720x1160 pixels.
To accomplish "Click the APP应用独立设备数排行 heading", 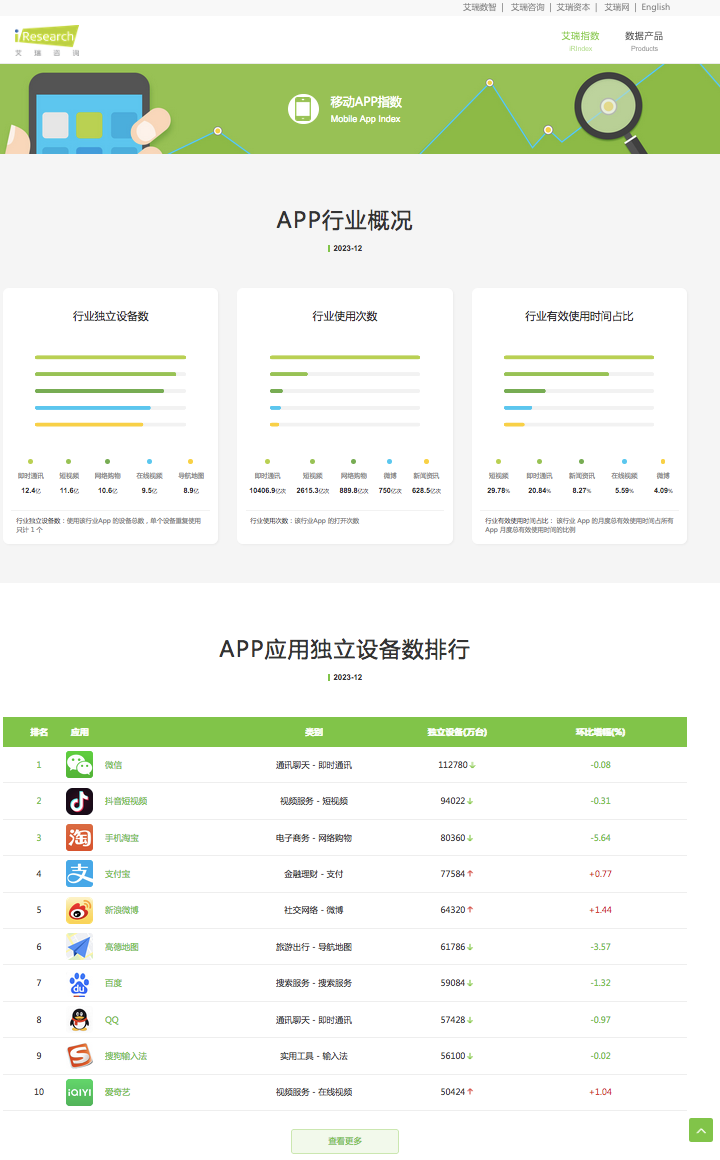I will (345, 650).
